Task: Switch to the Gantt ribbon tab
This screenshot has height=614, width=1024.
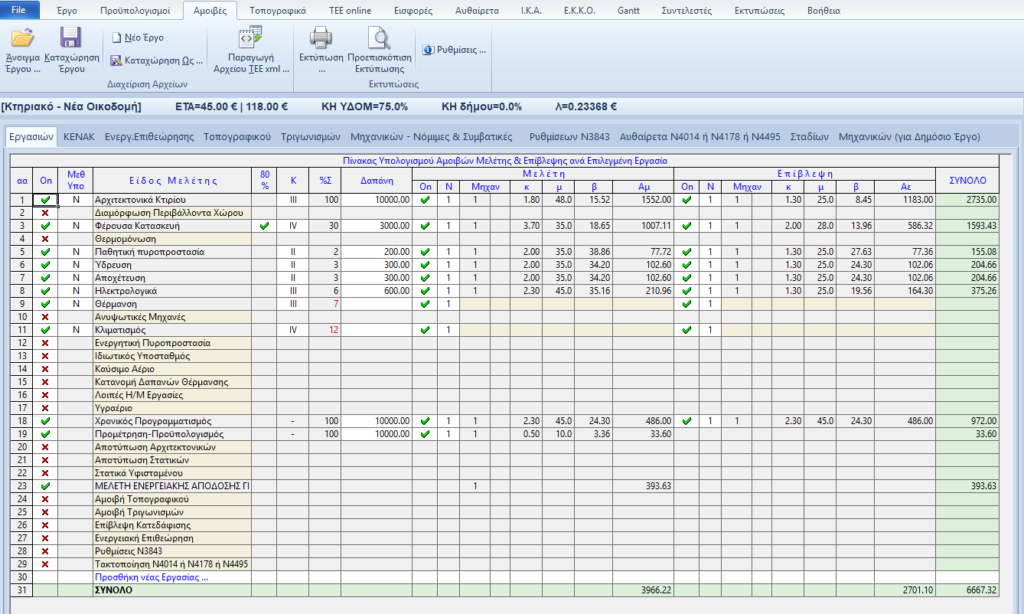Action: 626,10
